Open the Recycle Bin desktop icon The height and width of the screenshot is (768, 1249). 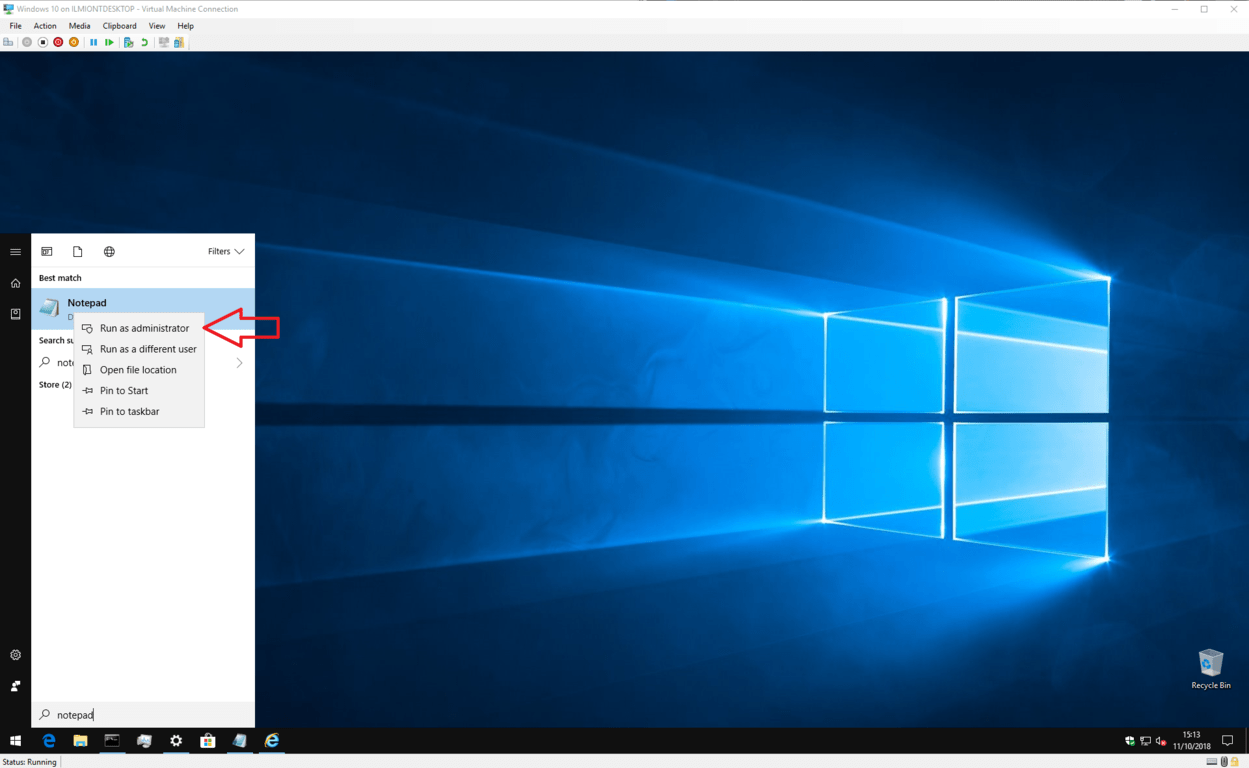(x=1211, y=668)
